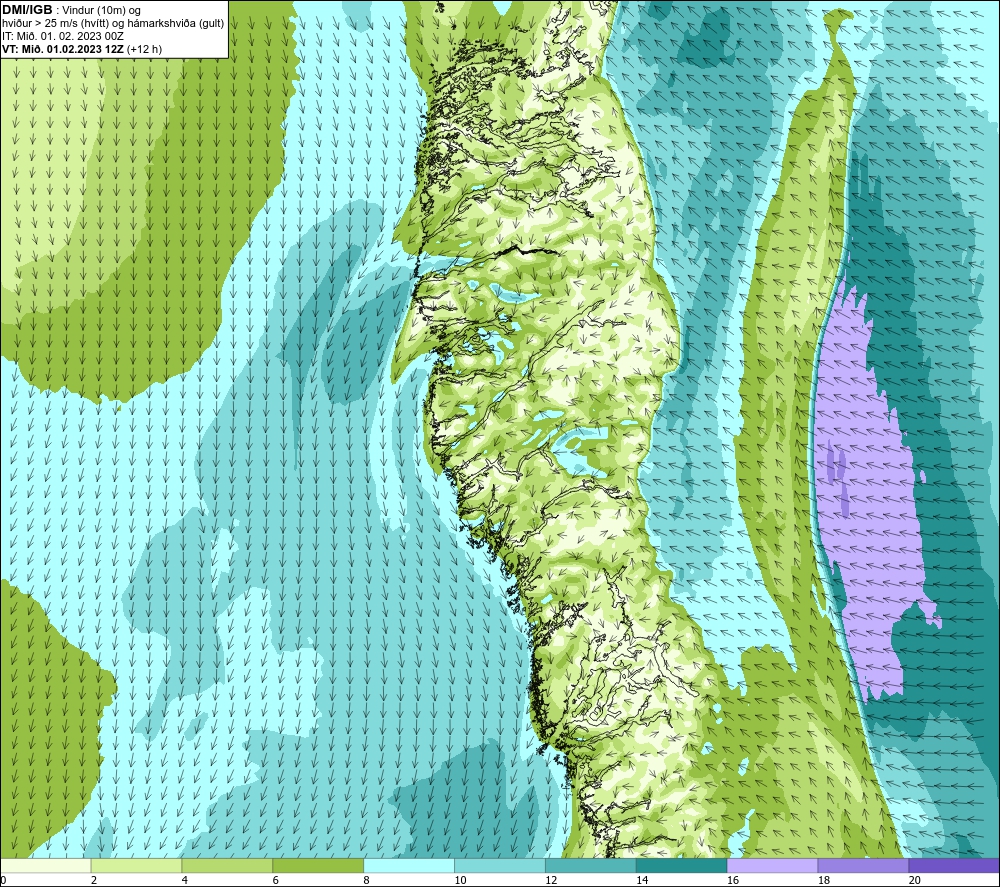Screen dimensions: 1000x887
Task: Click the legend tick label '12'
Action: click(551, 880)
